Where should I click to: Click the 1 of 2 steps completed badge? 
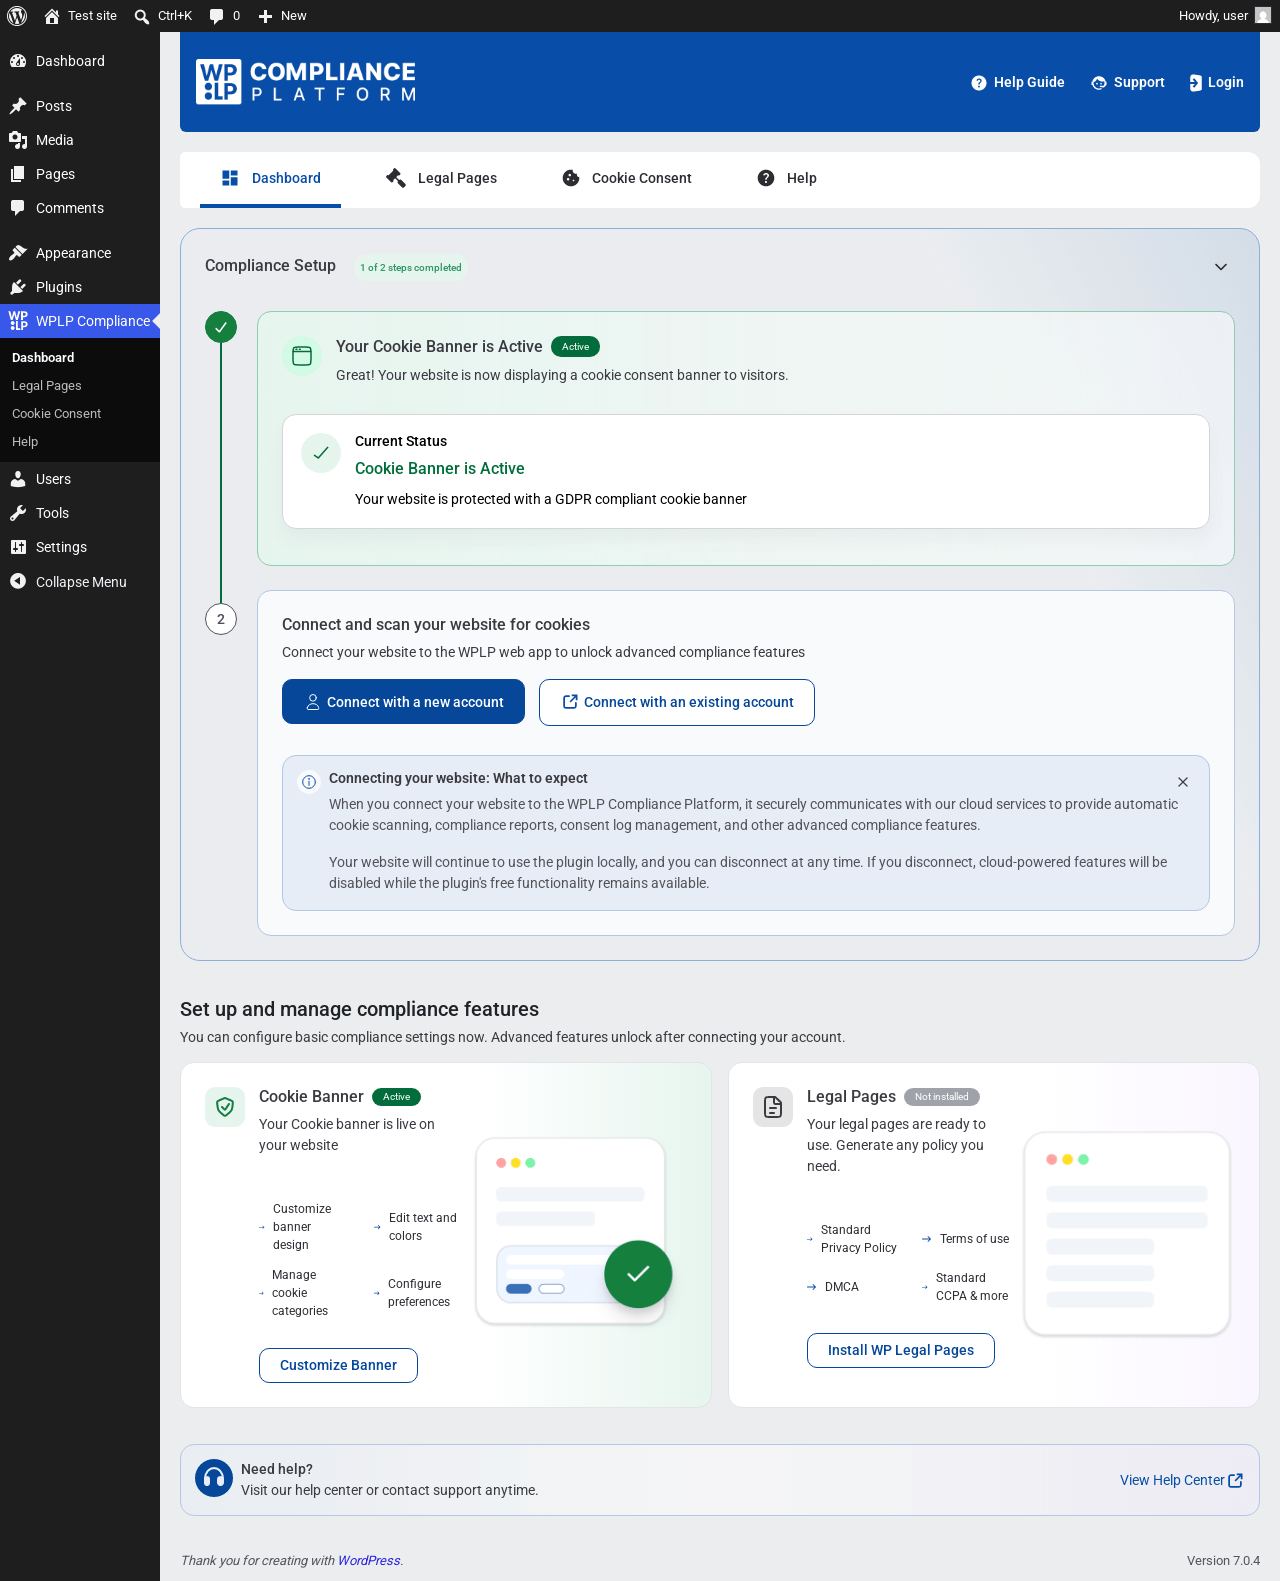click(x=411, y=267)
